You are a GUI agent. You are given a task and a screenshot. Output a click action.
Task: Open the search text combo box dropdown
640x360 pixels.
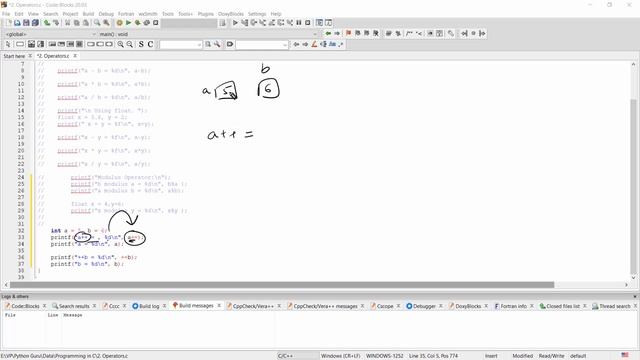click(x=199, y=44)
